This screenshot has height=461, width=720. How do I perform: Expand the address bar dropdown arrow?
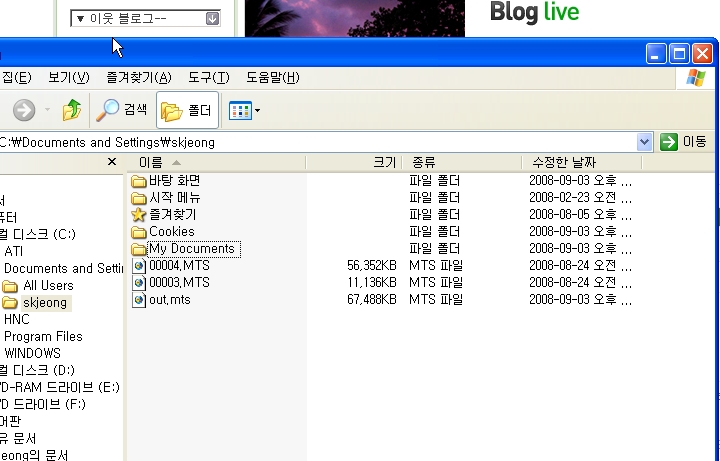tap(645, 142)
